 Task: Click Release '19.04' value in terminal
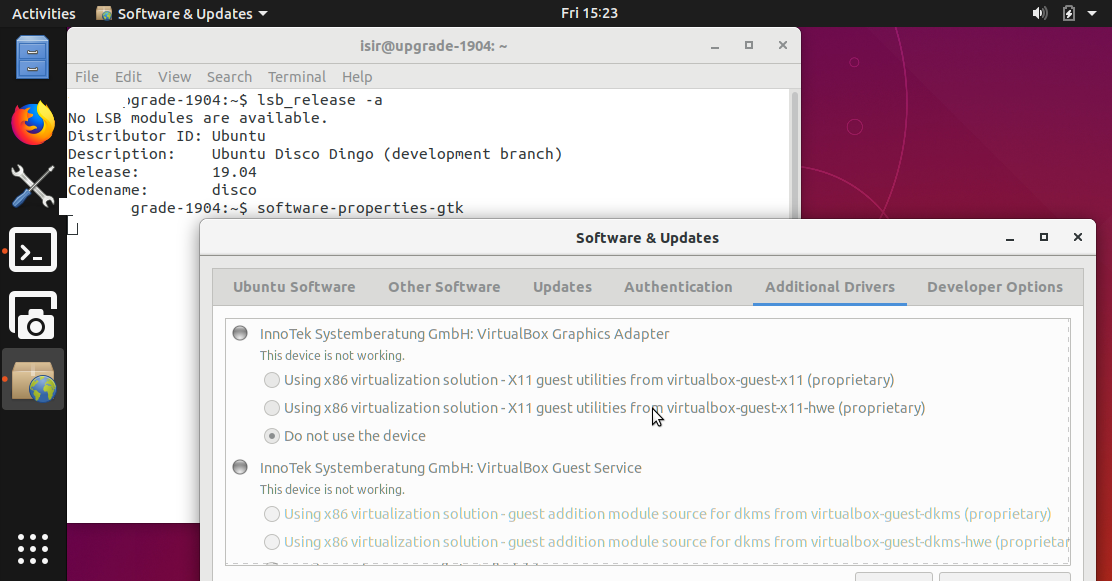(234, 172)
